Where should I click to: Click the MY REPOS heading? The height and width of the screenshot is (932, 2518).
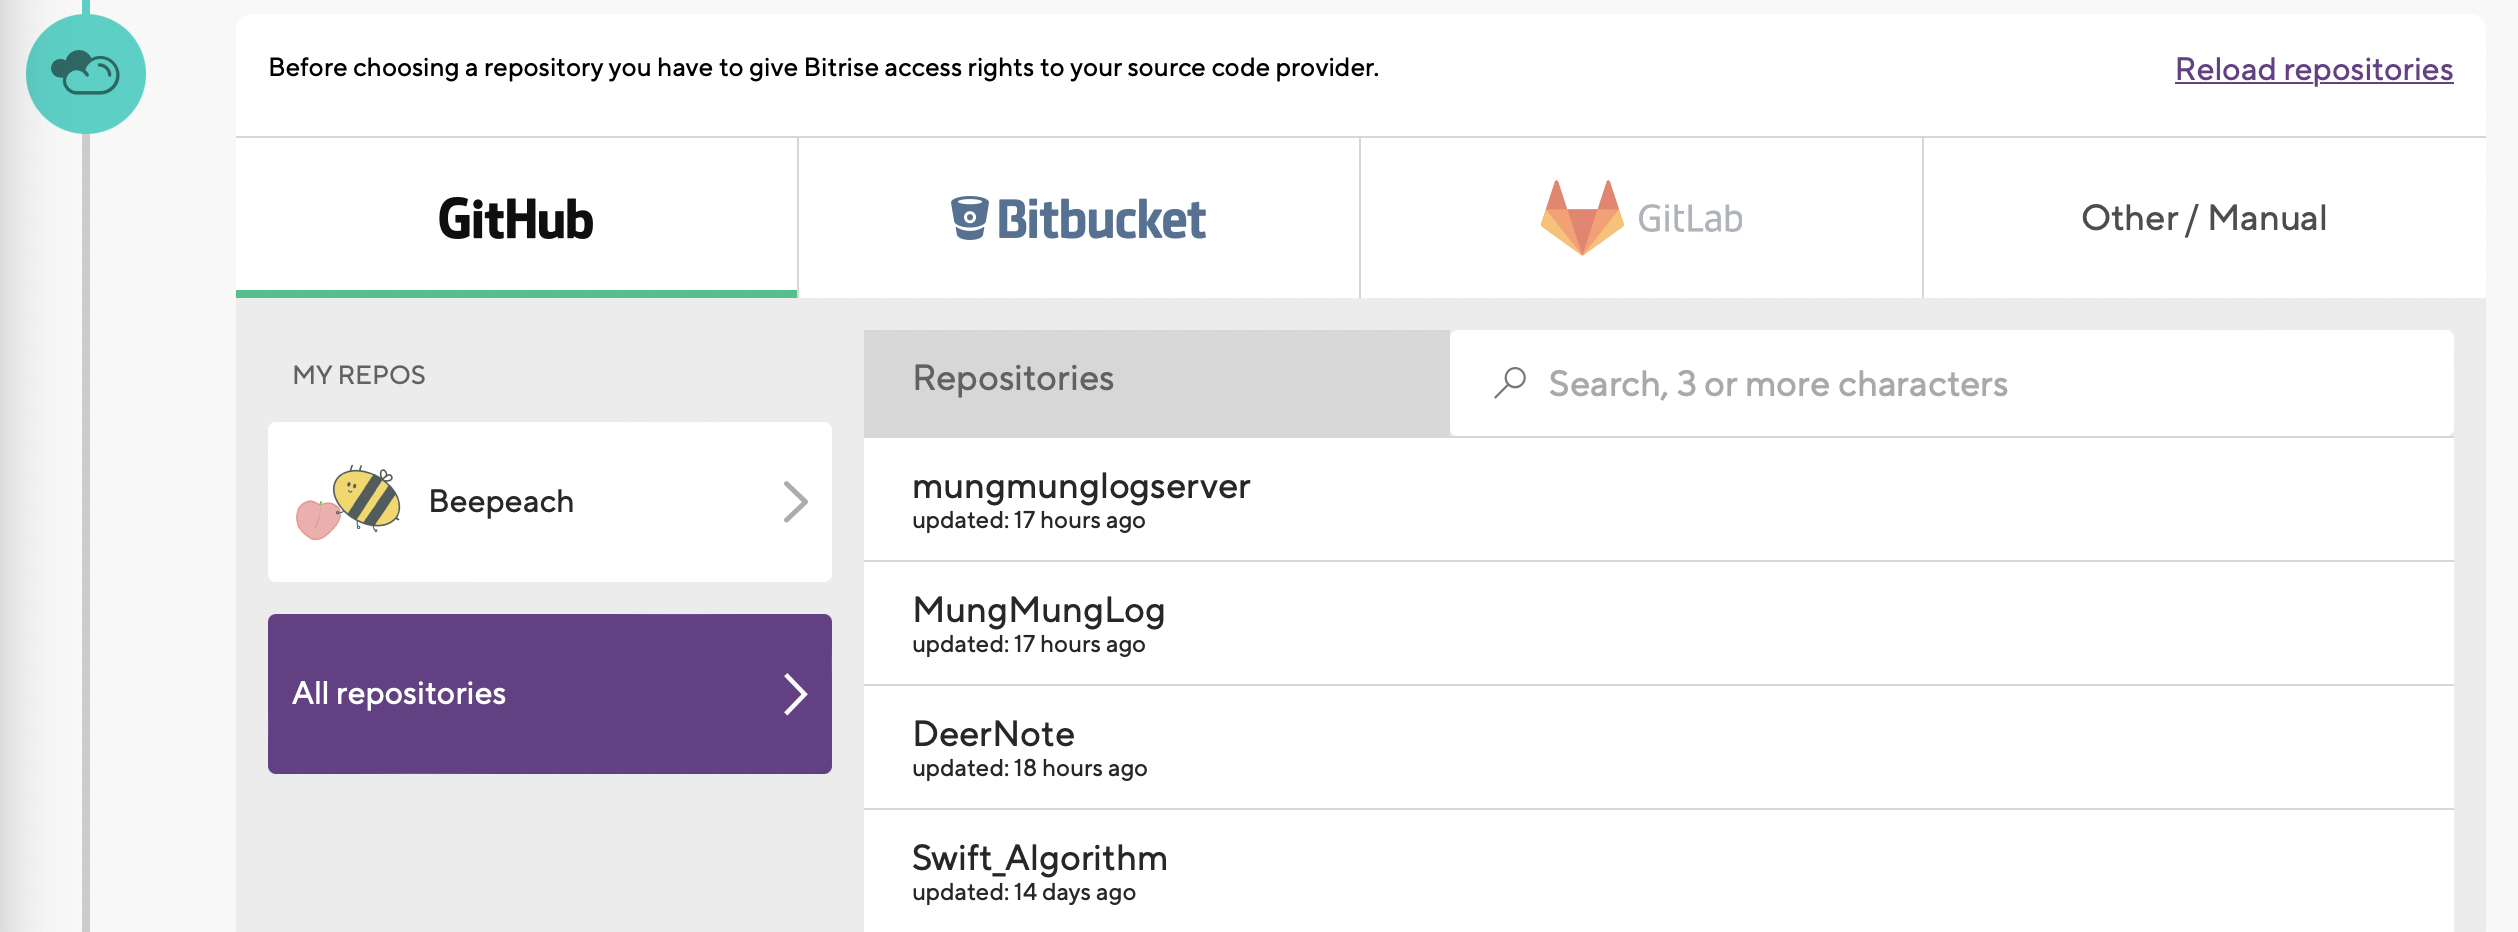click(x=359, y=375)
